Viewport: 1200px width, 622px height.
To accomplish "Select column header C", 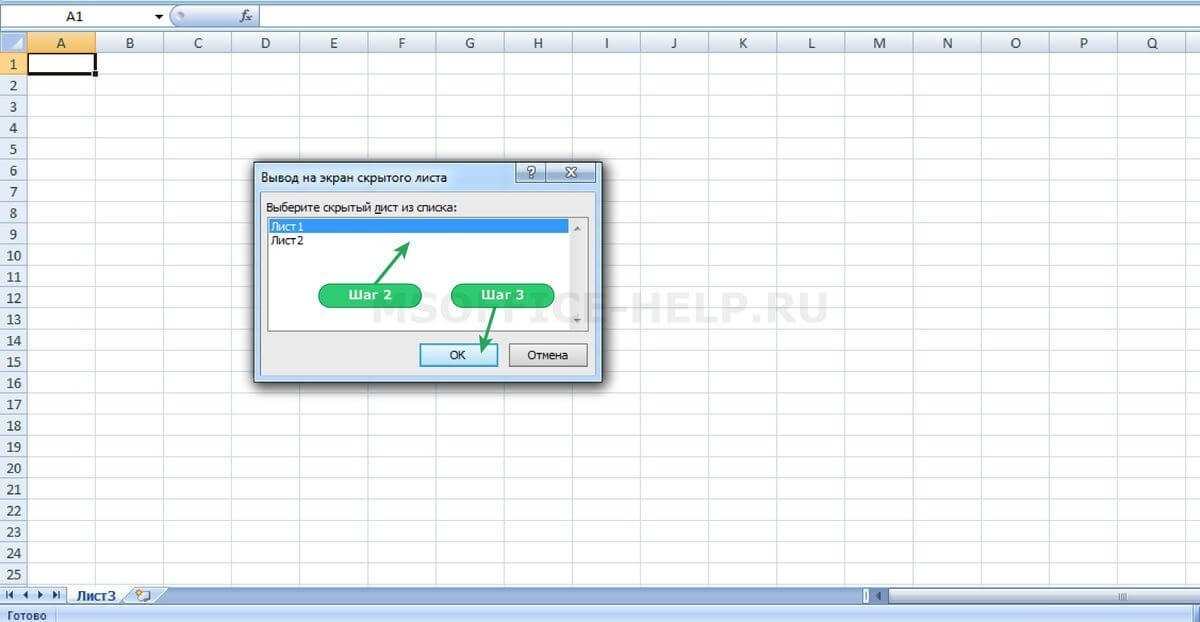I will click(197, 43).
